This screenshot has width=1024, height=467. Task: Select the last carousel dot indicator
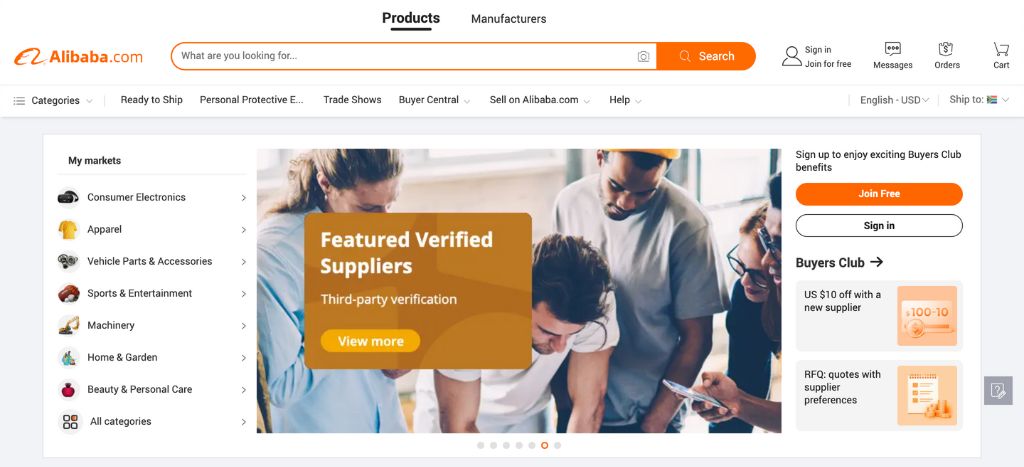click(557, 445)
